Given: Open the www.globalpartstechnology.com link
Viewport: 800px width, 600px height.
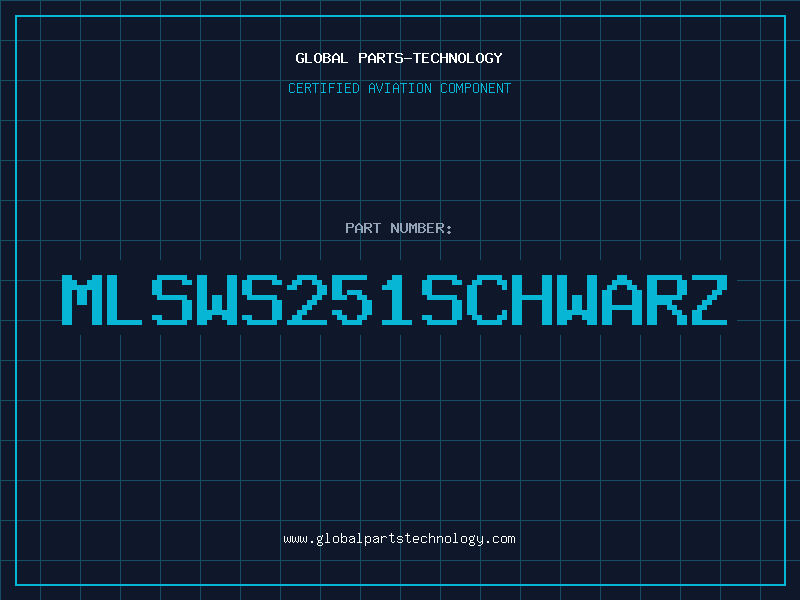Looking at the screenshot, I should pyautogui.click(x=399, y=539).
